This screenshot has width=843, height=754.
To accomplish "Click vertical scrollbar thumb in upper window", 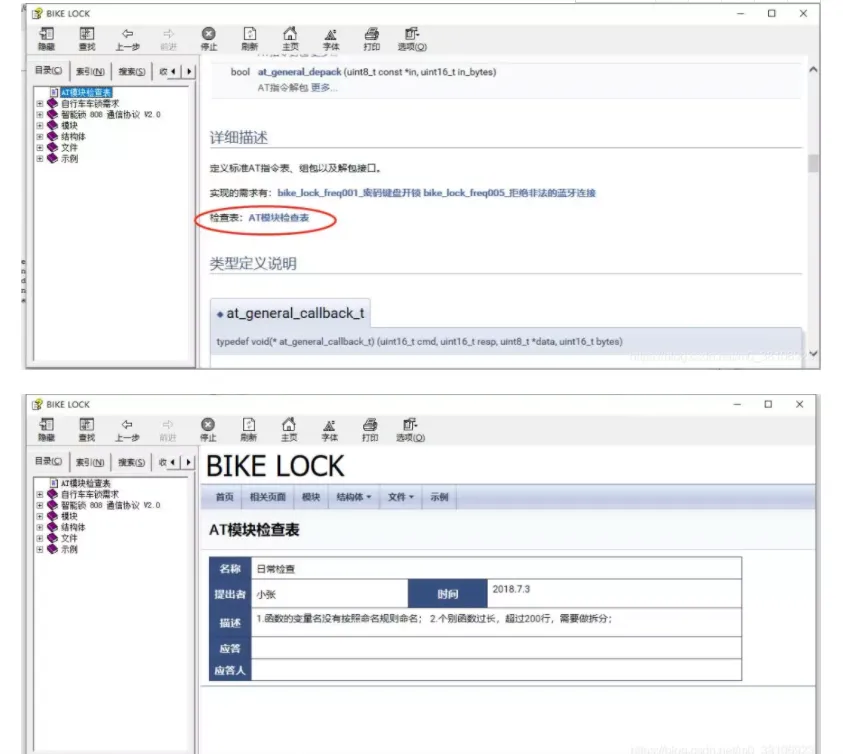I will [813, 163].
